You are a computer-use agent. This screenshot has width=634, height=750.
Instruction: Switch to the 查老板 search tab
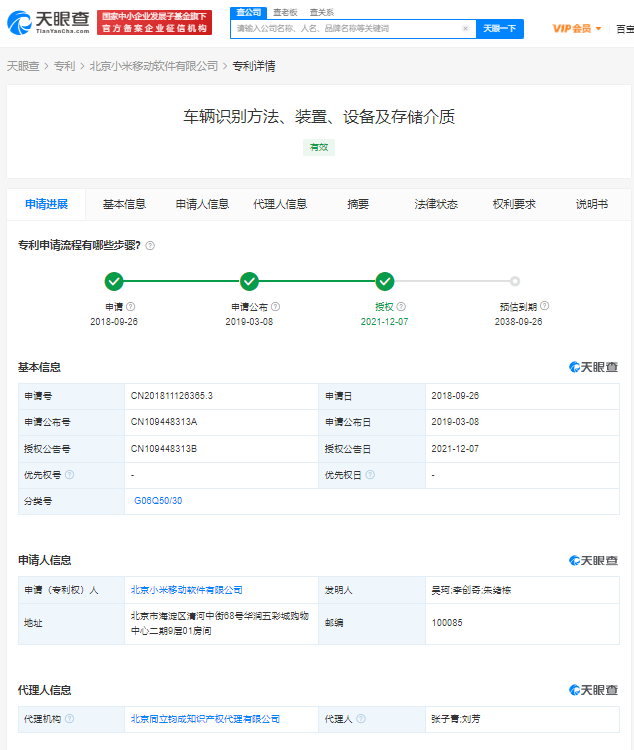(x=285, y=12)
